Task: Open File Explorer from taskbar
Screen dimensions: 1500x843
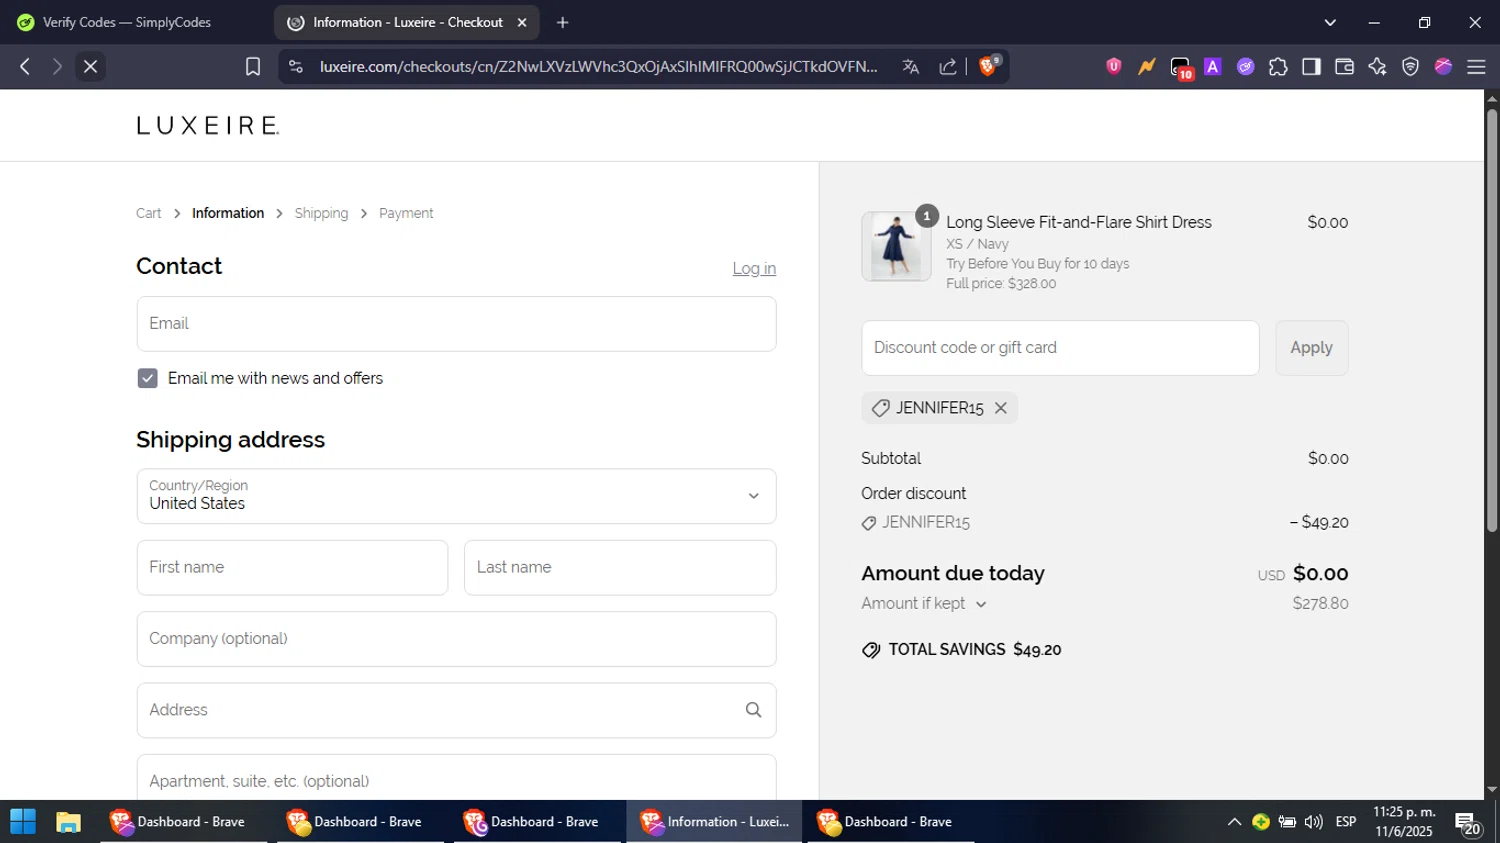Action: tap(68, 822)
